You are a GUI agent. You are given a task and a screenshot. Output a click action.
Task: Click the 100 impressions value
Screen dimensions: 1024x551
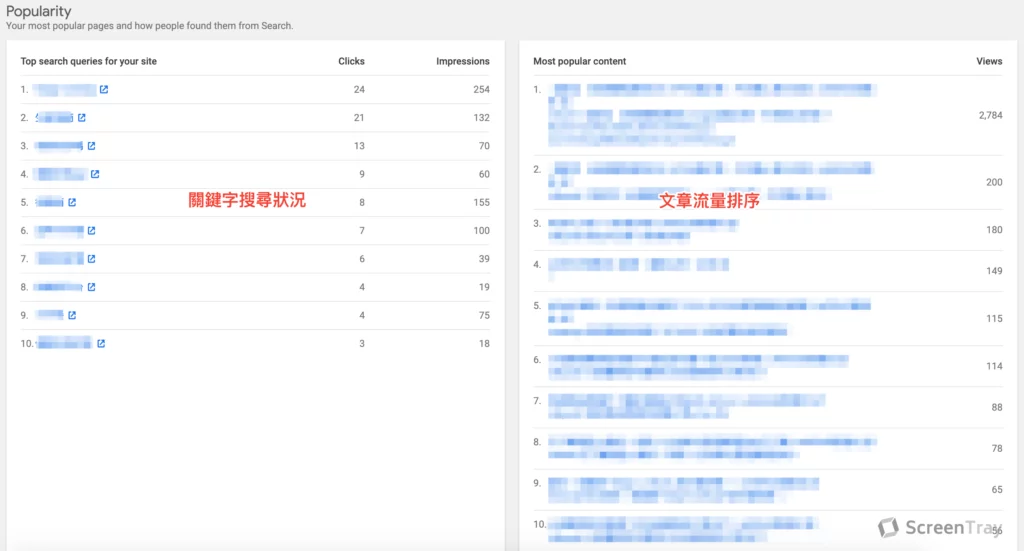[481, 230]
